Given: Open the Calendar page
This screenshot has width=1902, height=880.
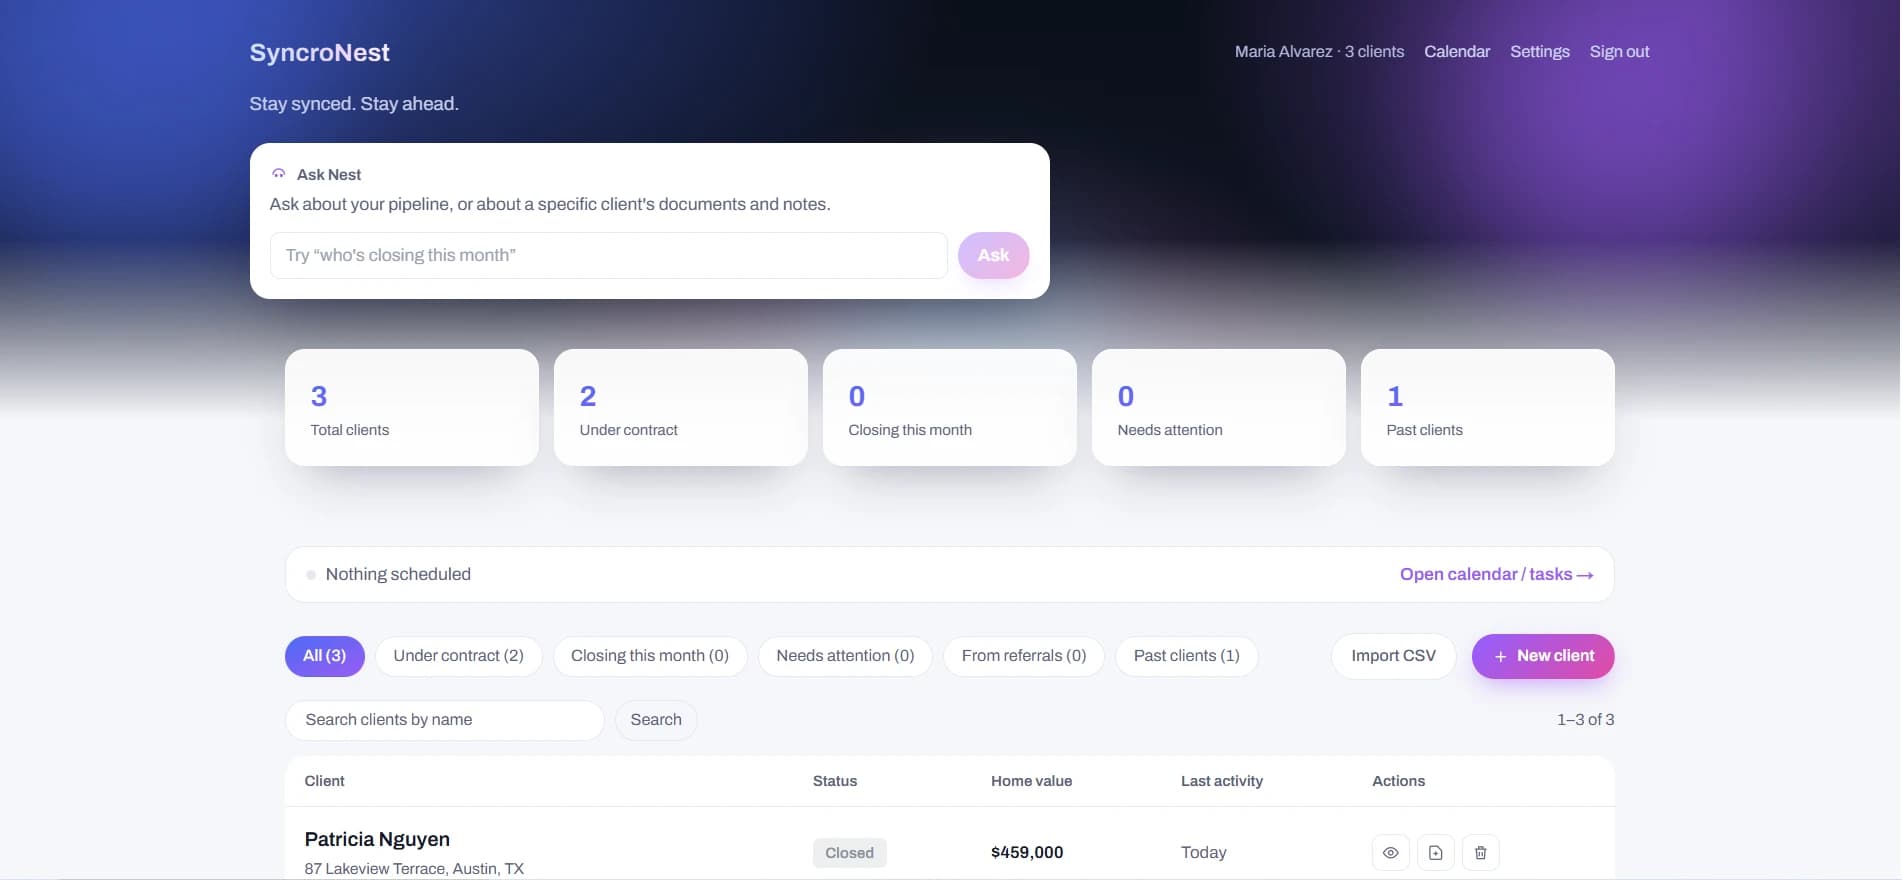Looking at the screenshot, I should pyautogui.click(x=1457, y=51).
